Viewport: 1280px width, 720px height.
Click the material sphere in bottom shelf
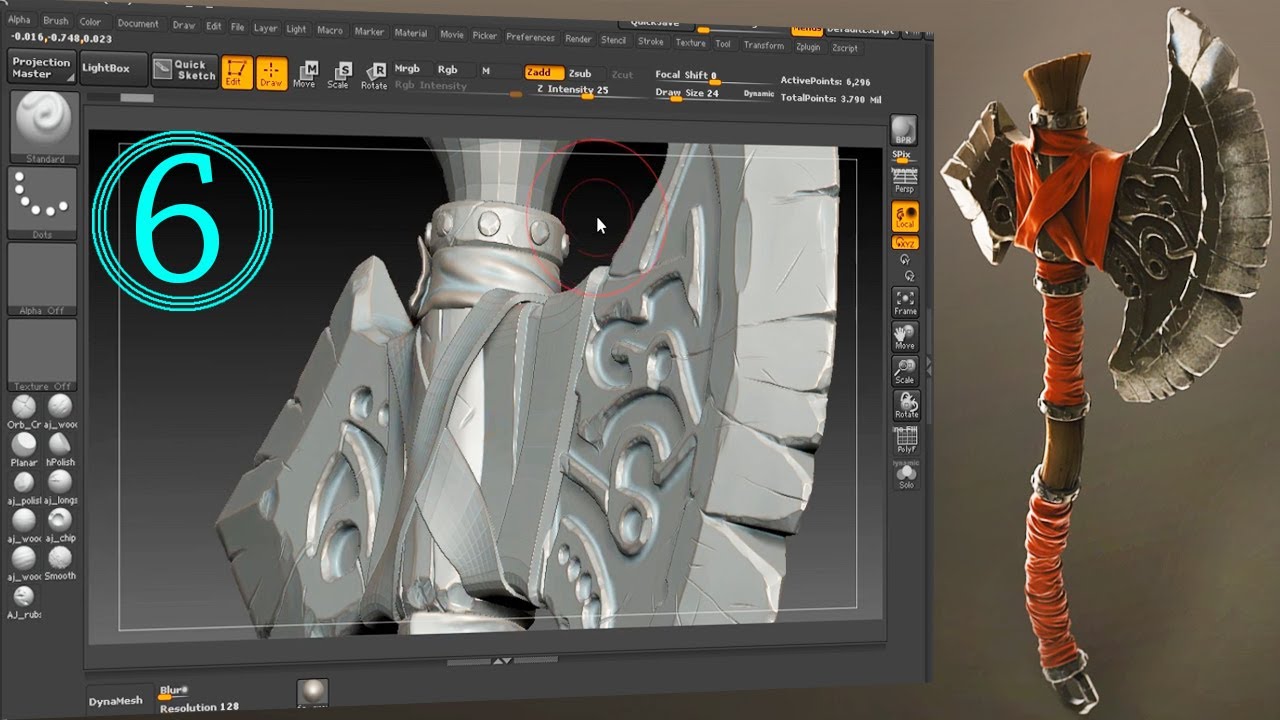313,692
